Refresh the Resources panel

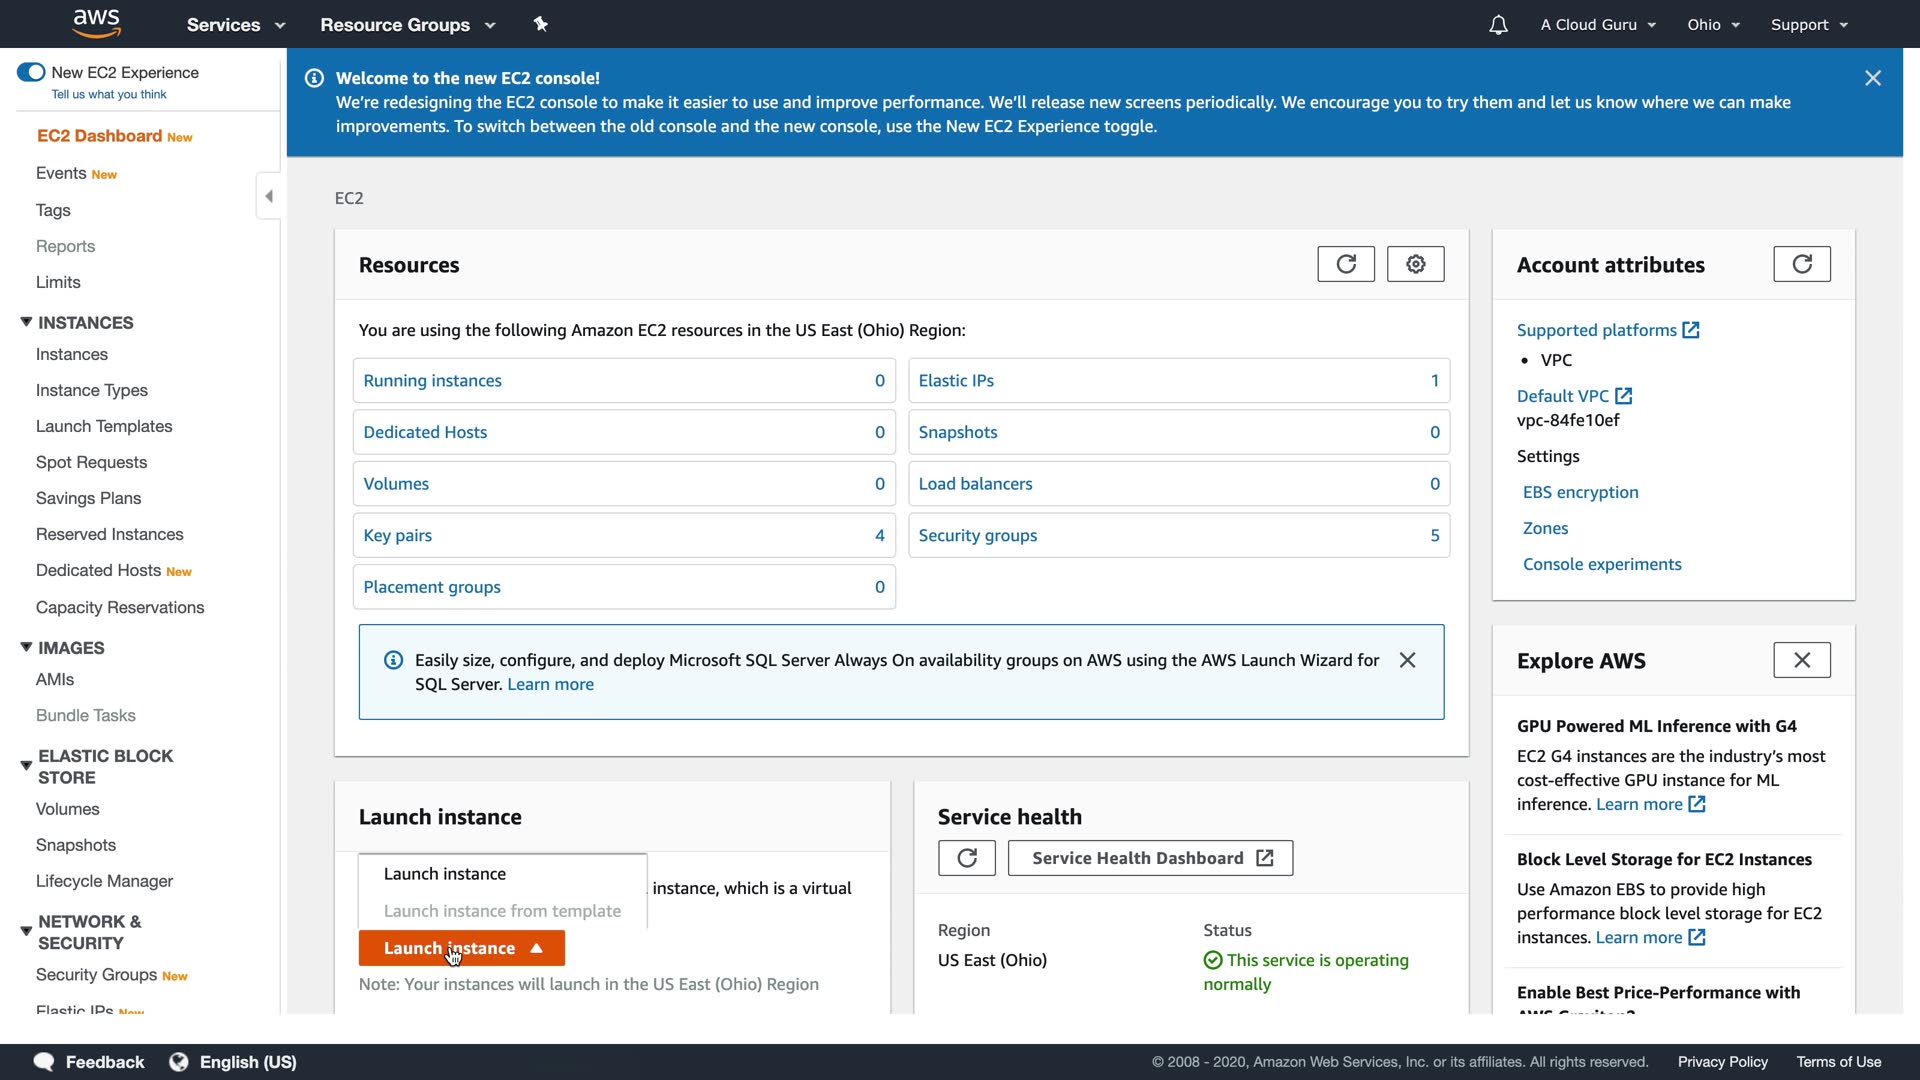[x=1345, y=264]
